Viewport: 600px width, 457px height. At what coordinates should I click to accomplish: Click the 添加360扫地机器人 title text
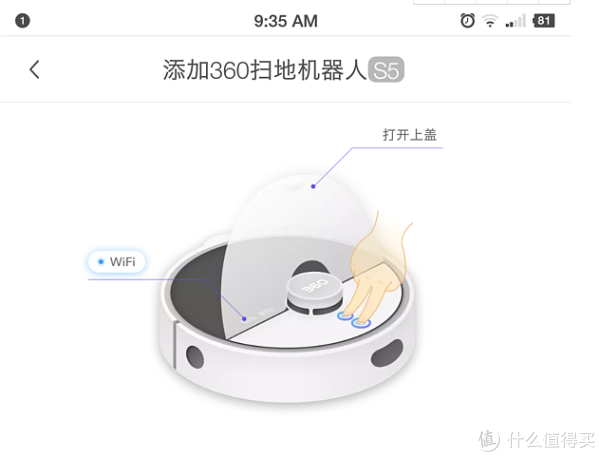point(264,70)
